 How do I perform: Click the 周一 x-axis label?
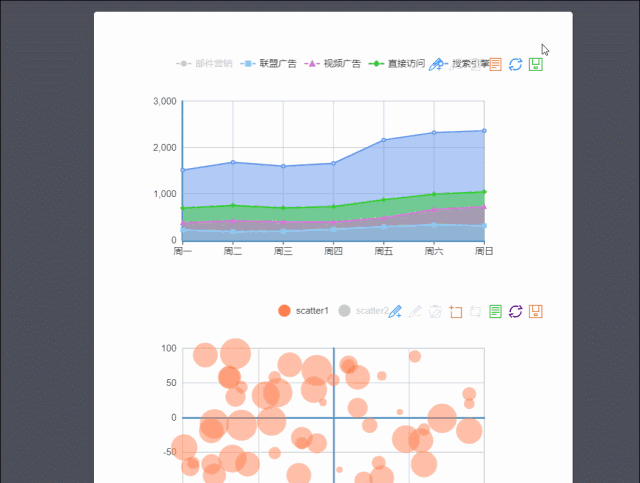click(x=182, y=251)
